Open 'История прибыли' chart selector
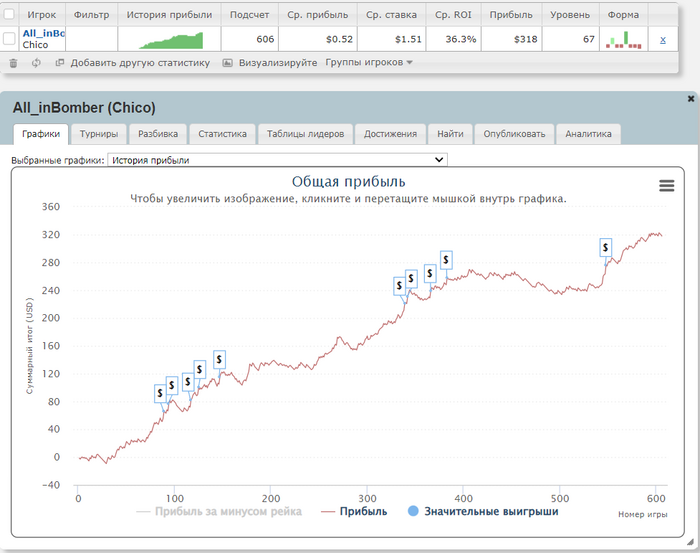The image size is (700, 553). 277,160
